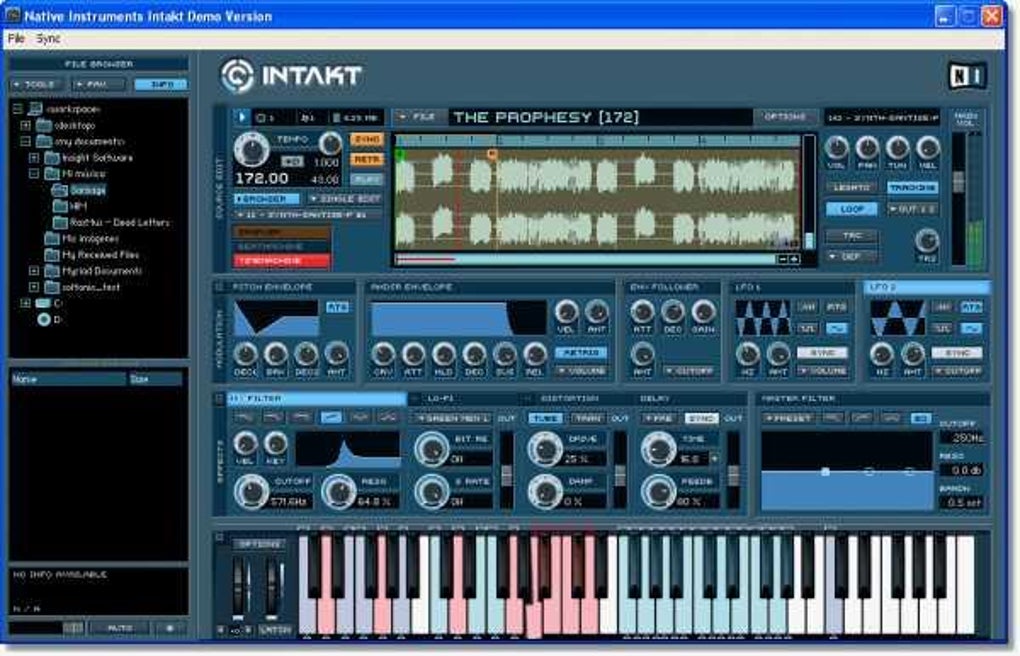Image resolution: width=1020 pixels, height=656 pixels.
Task: Expand the C: drive node
Action: click(25, 303)
